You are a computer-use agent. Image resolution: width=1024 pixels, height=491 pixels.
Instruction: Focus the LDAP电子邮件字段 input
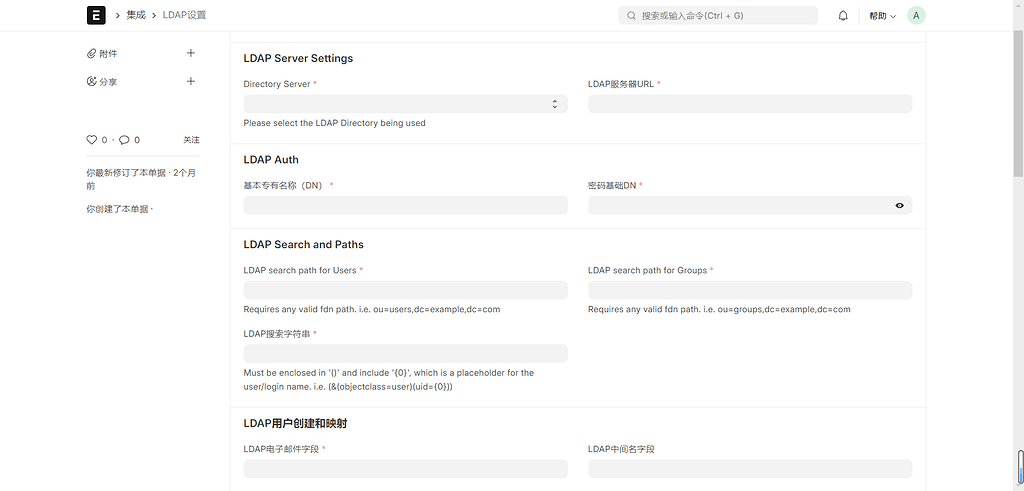coord(406,469)
